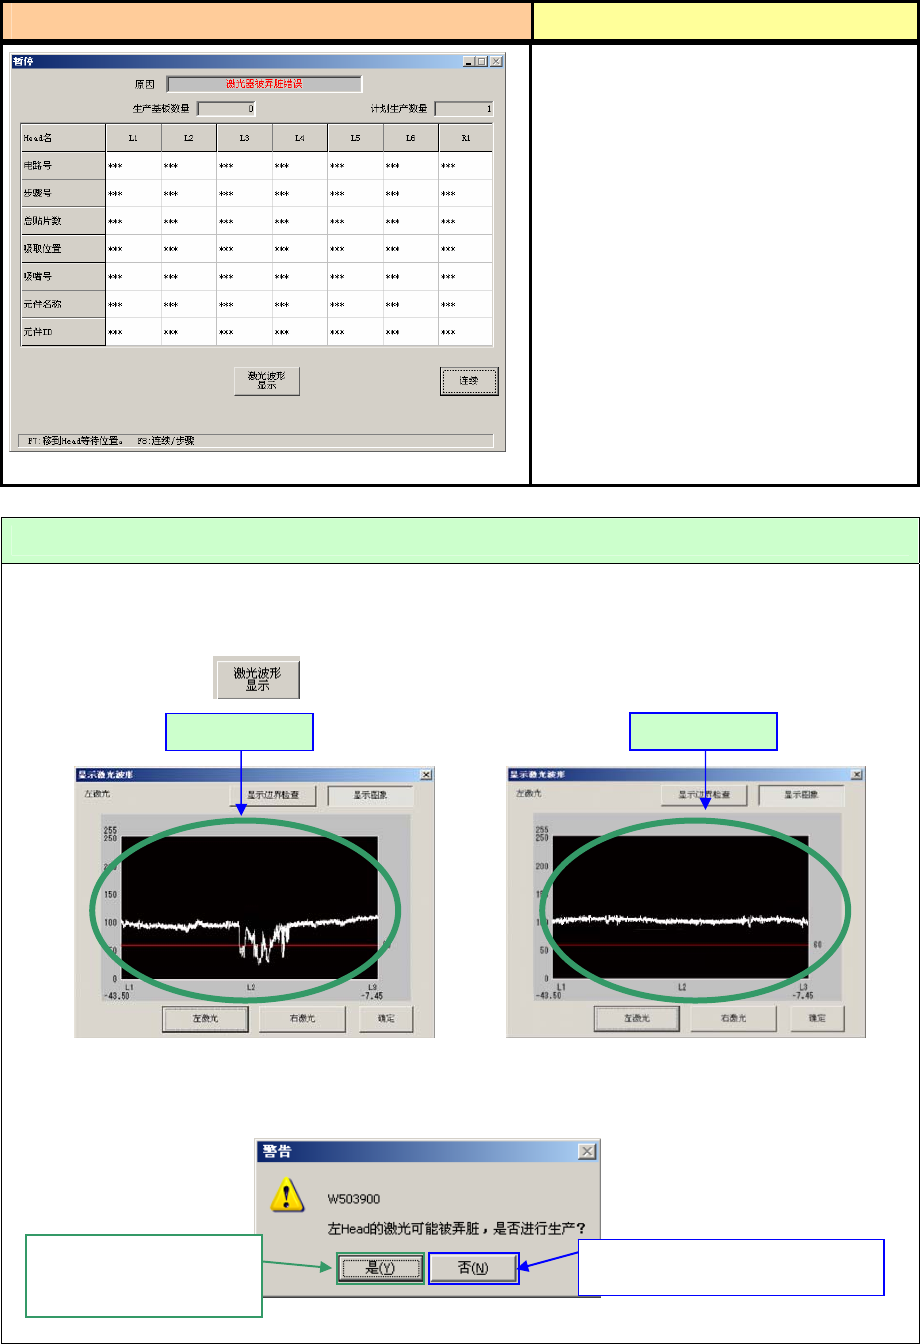Click 是(Y) in the 警告 dialog
920x1344 pixels.
coord(378,1269)
